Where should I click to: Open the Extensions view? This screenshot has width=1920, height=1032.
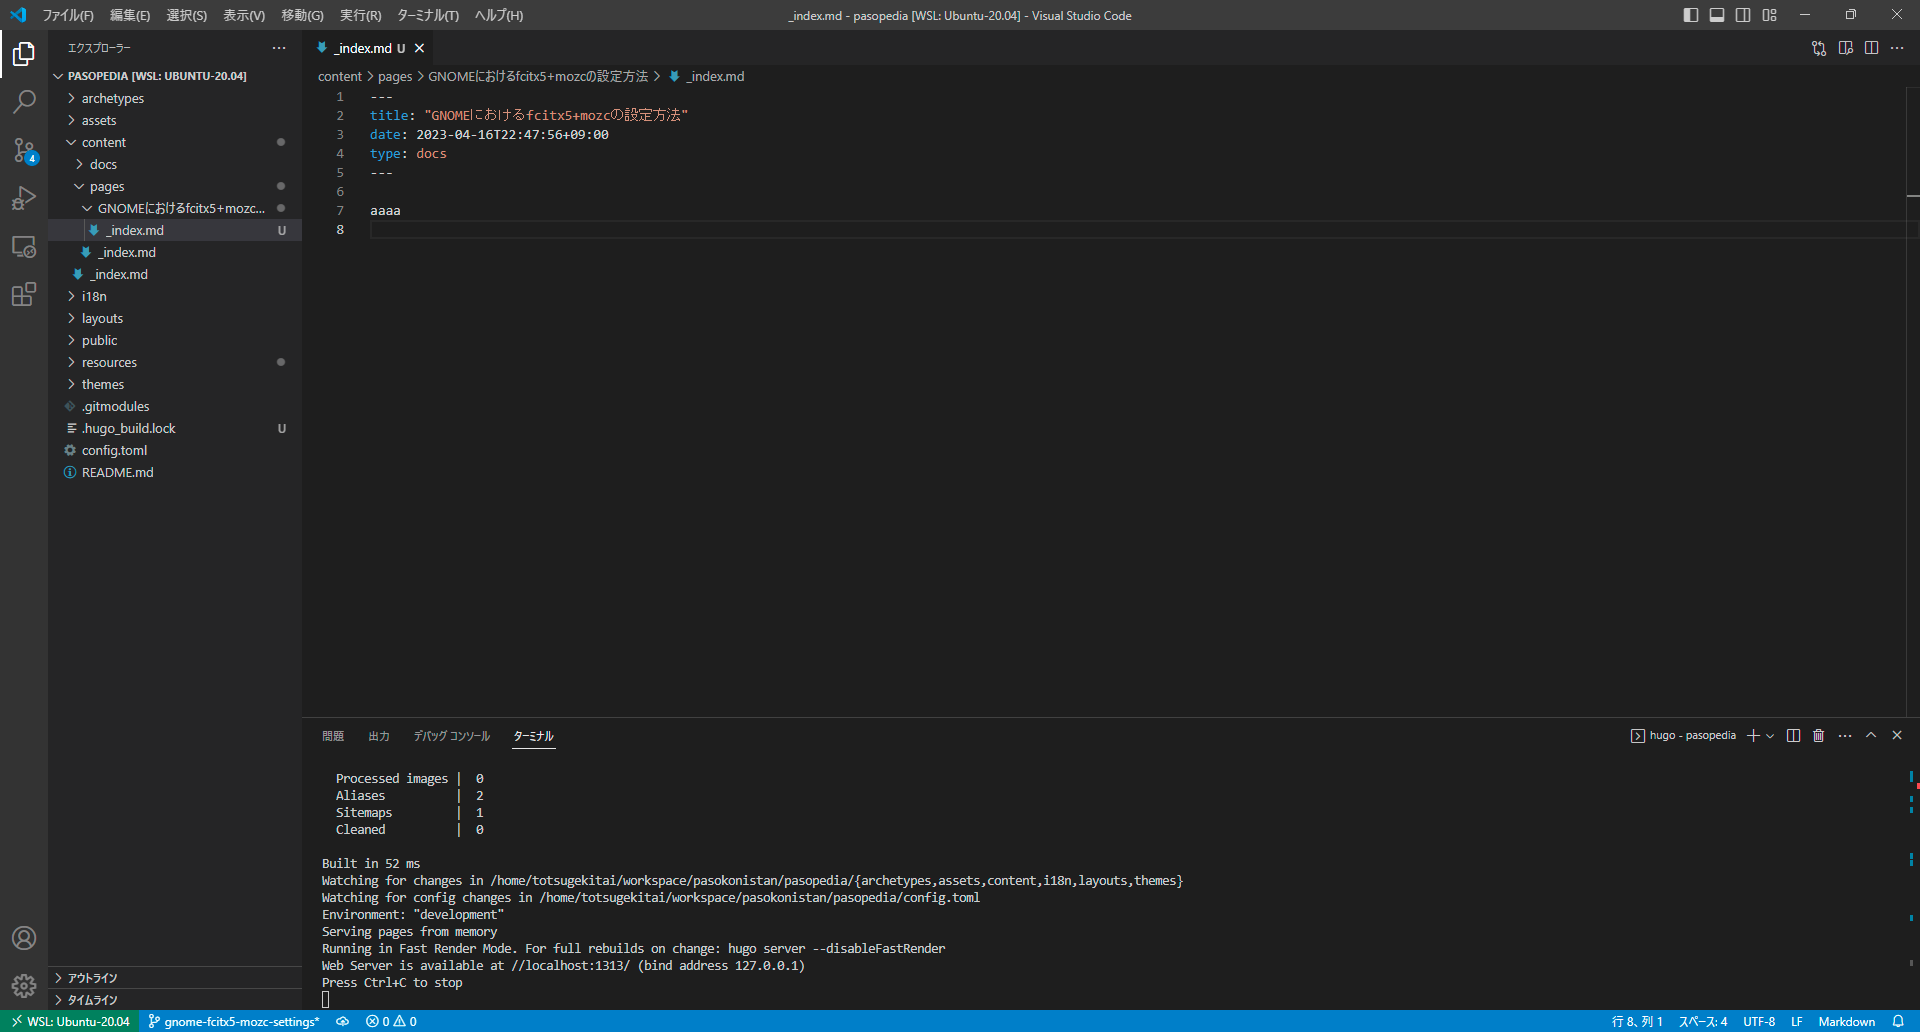tap(24, 294)
